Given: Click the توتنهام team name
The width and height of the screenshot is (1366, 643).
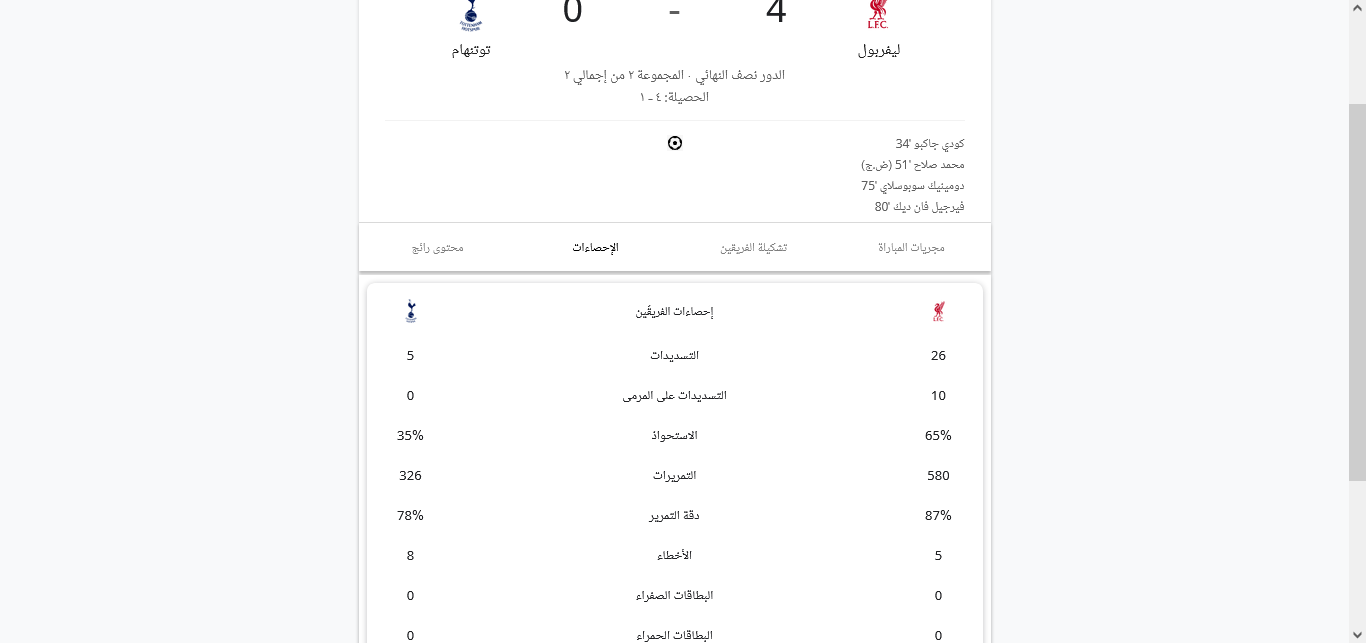Looking at the screenshot, I should tap(470, 49).
